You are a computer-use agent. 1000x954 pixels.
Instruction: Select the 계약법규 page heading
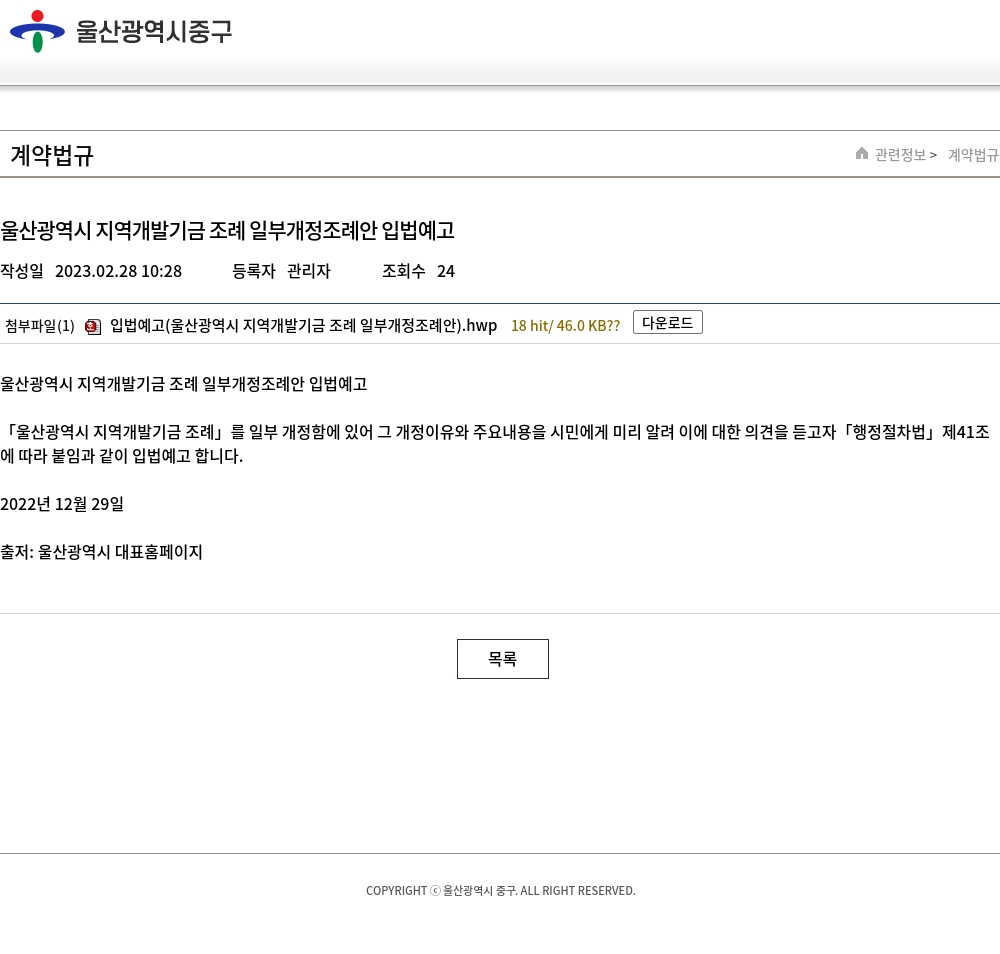tap(52, 155)
